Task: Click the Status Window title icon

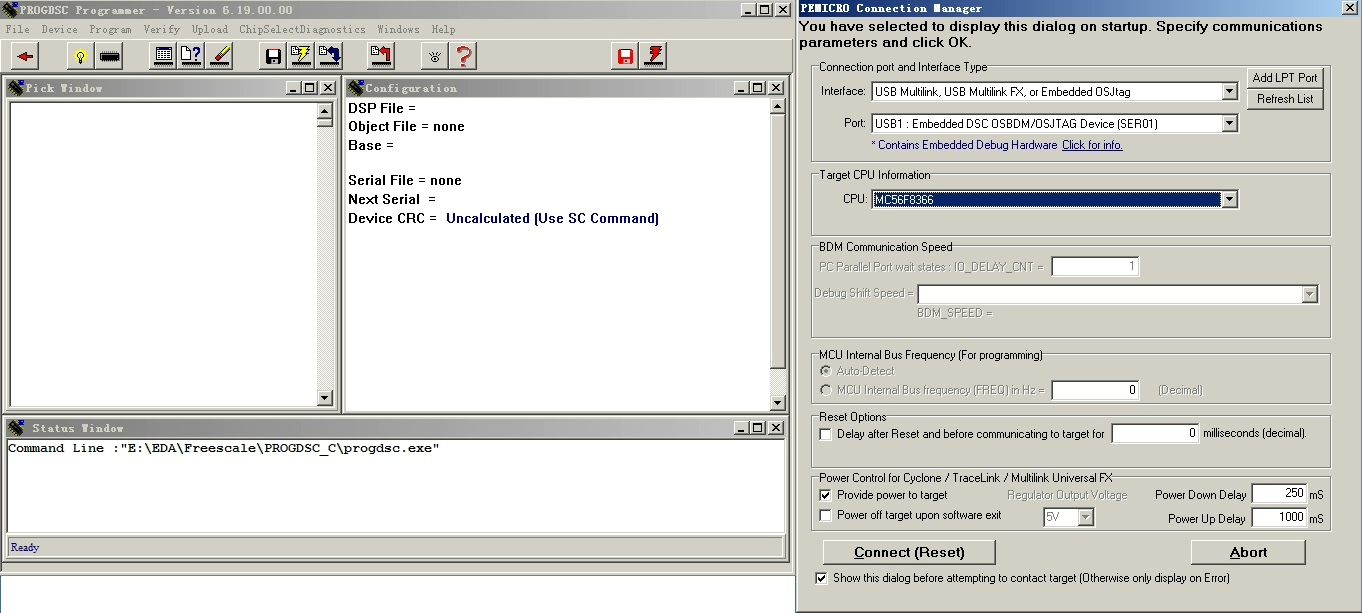Action: click(x=16, y=428)
